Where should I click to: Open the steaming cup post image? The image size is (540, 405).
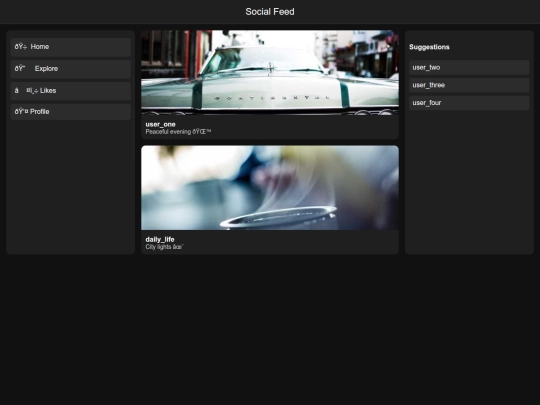[x=270, y=188]
